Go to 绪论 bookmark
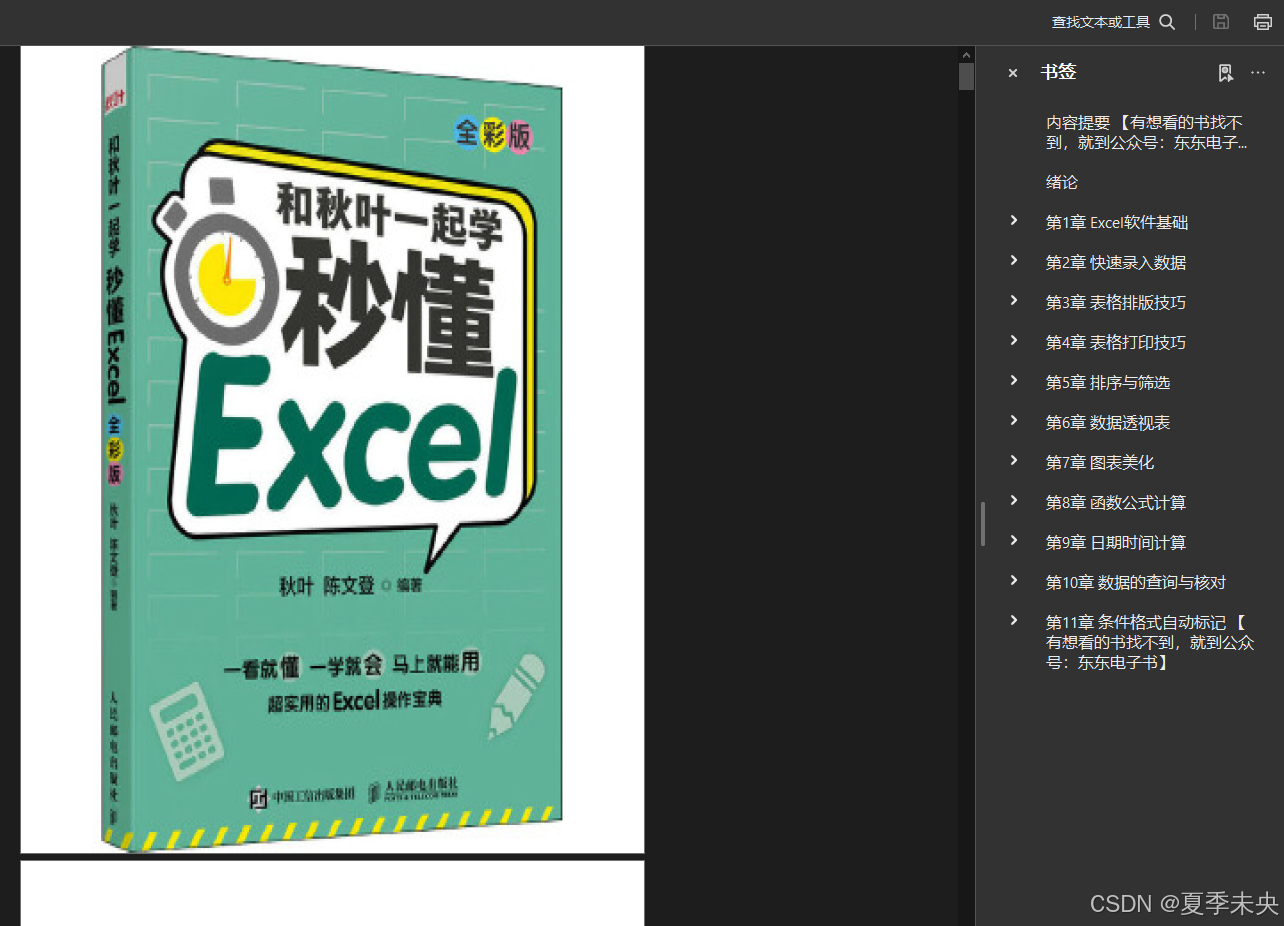 tap(1062, 182)
